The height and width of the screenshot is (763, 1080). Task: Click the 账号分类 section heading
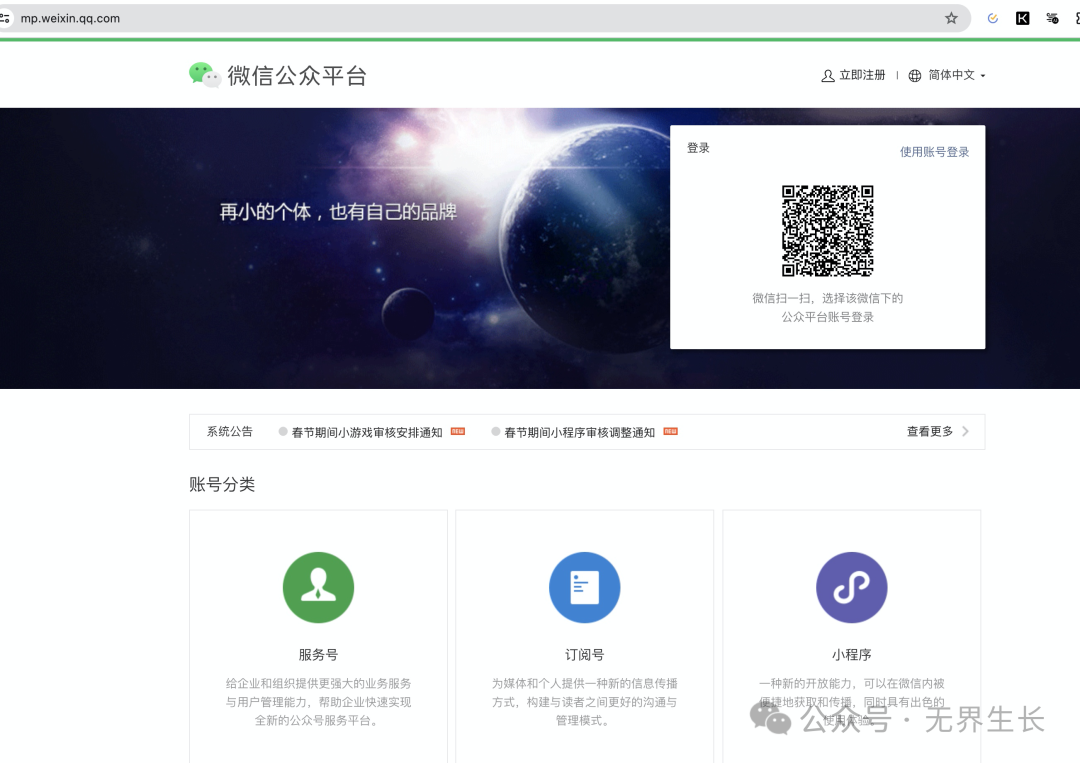222,484
